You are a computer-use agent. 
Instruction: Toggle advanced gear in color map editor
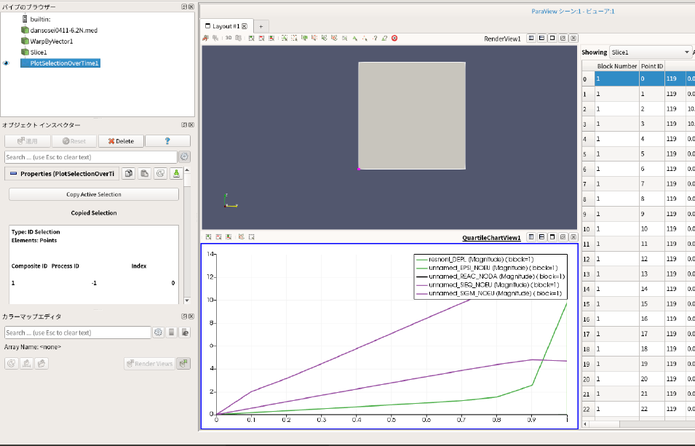(x=158, y=332)
